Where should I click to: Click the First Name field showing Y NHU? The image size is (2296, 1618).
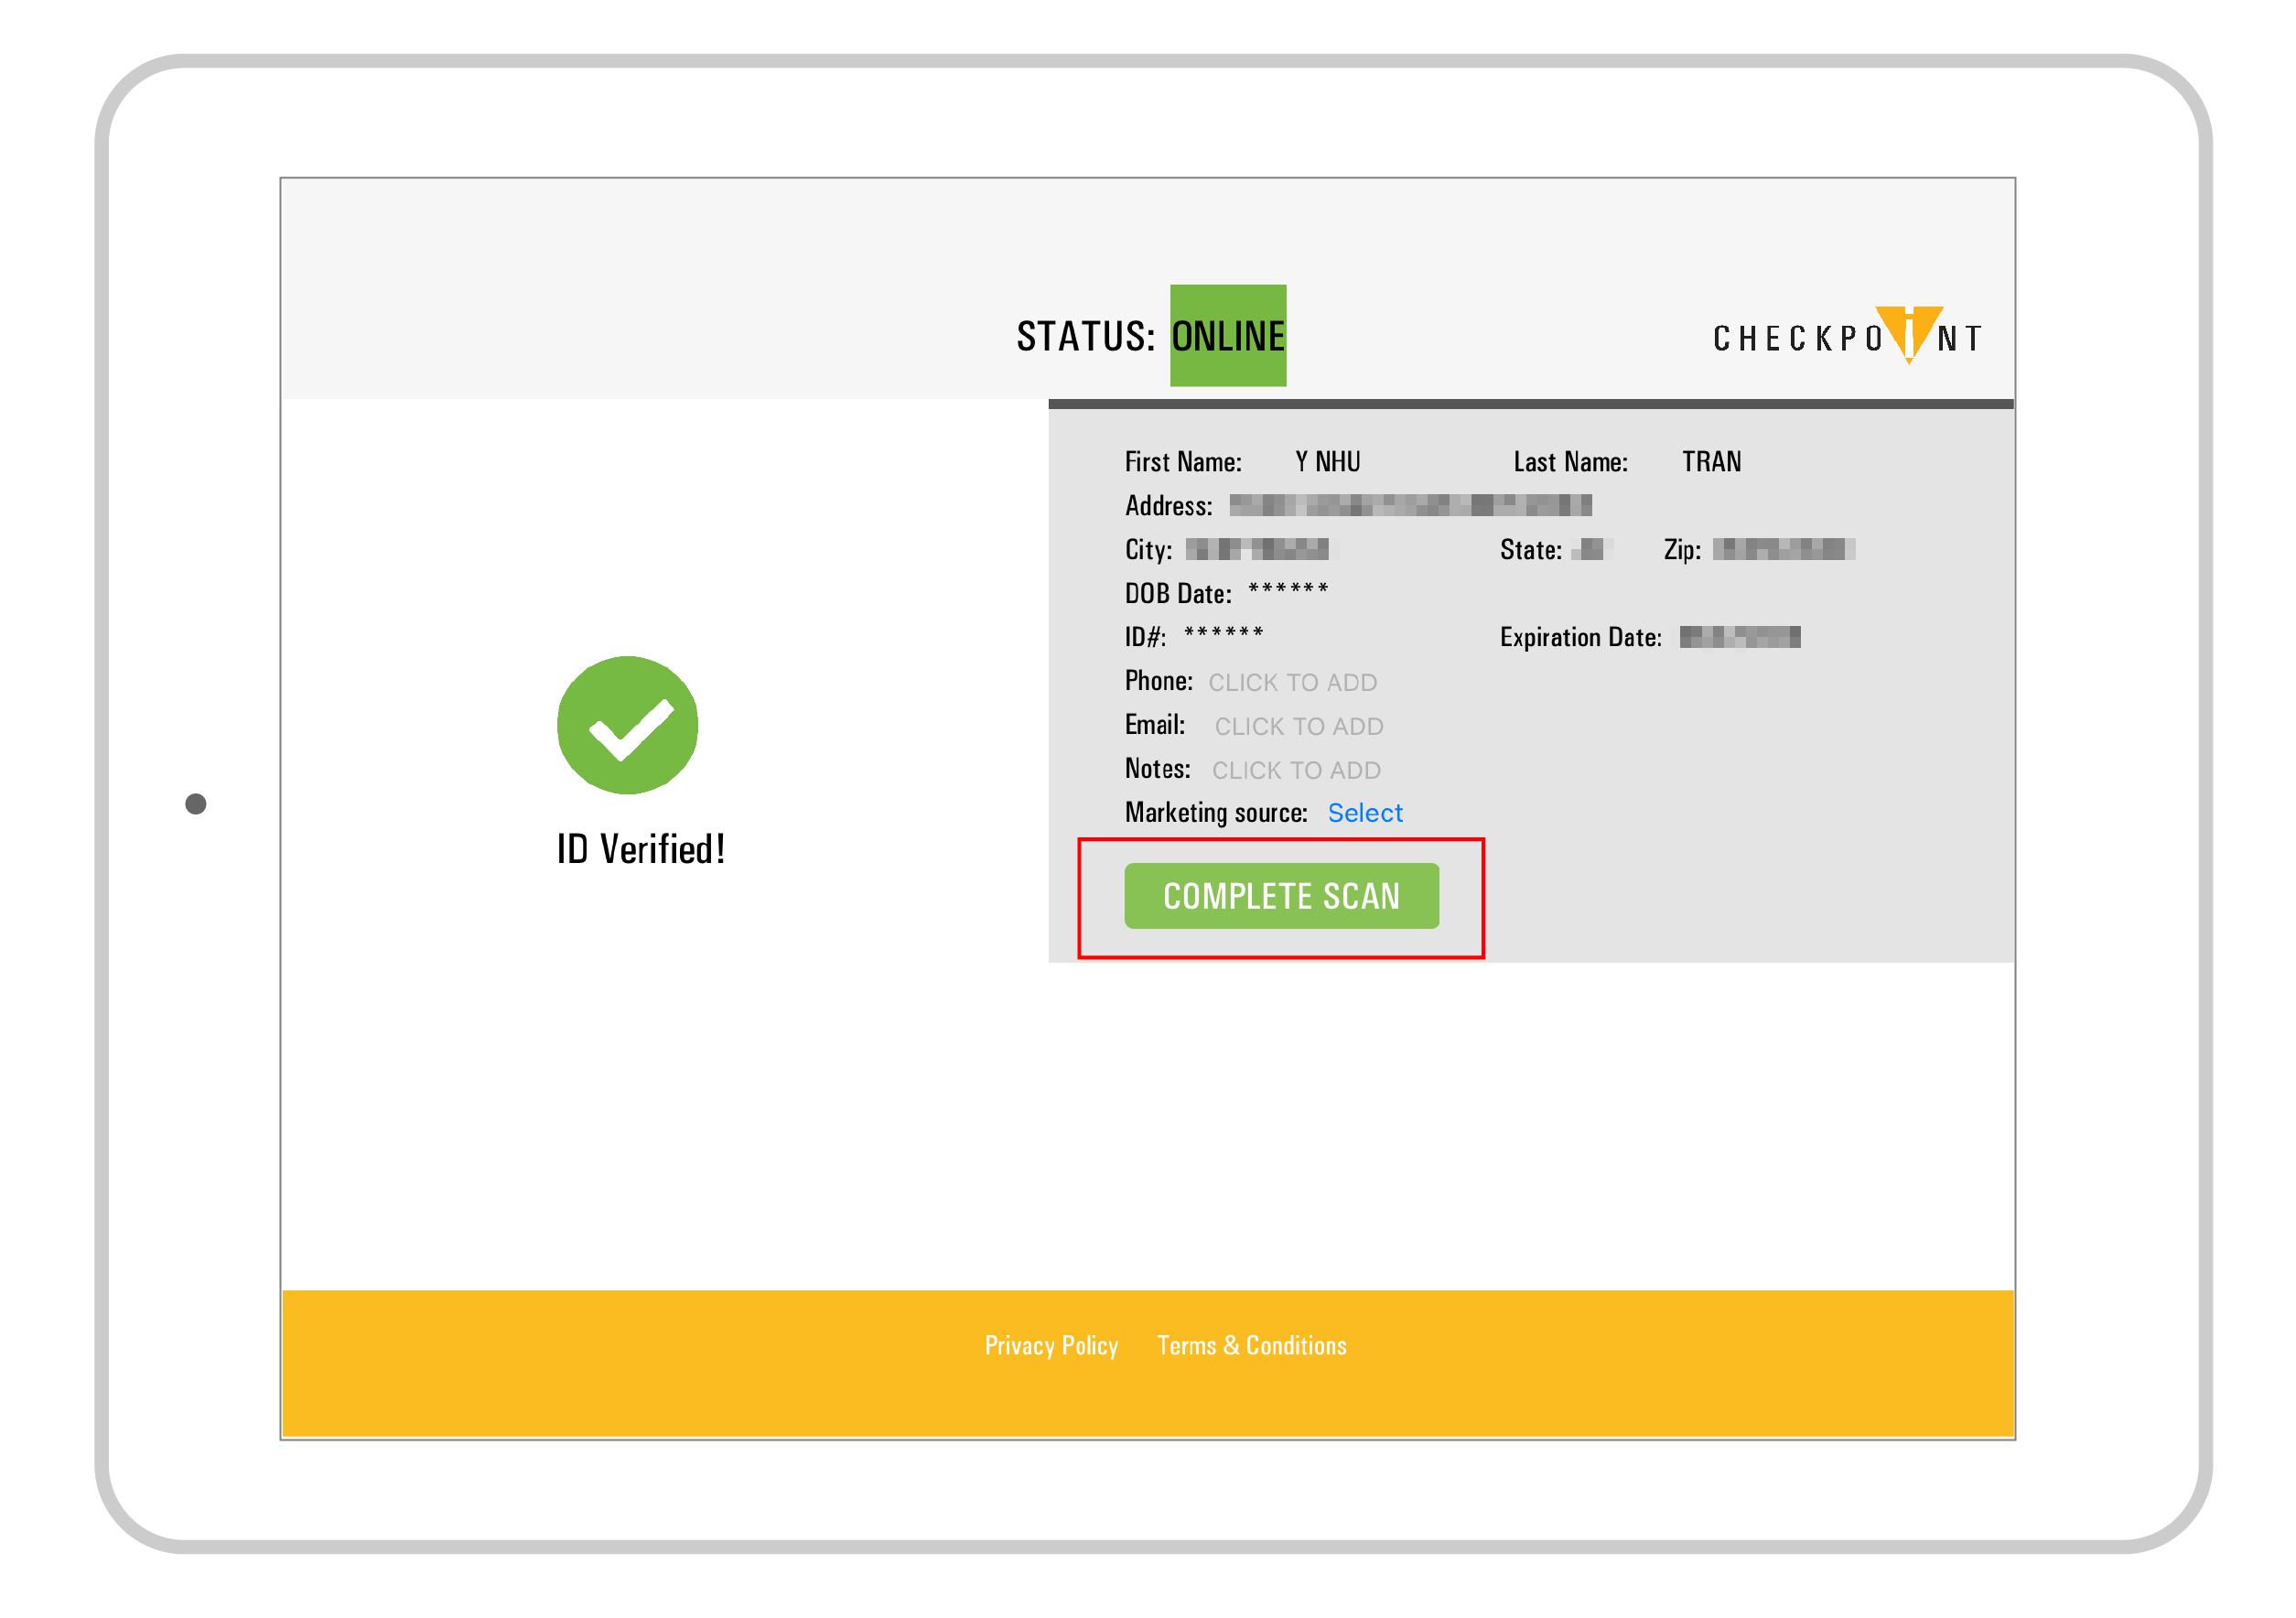1327,461
